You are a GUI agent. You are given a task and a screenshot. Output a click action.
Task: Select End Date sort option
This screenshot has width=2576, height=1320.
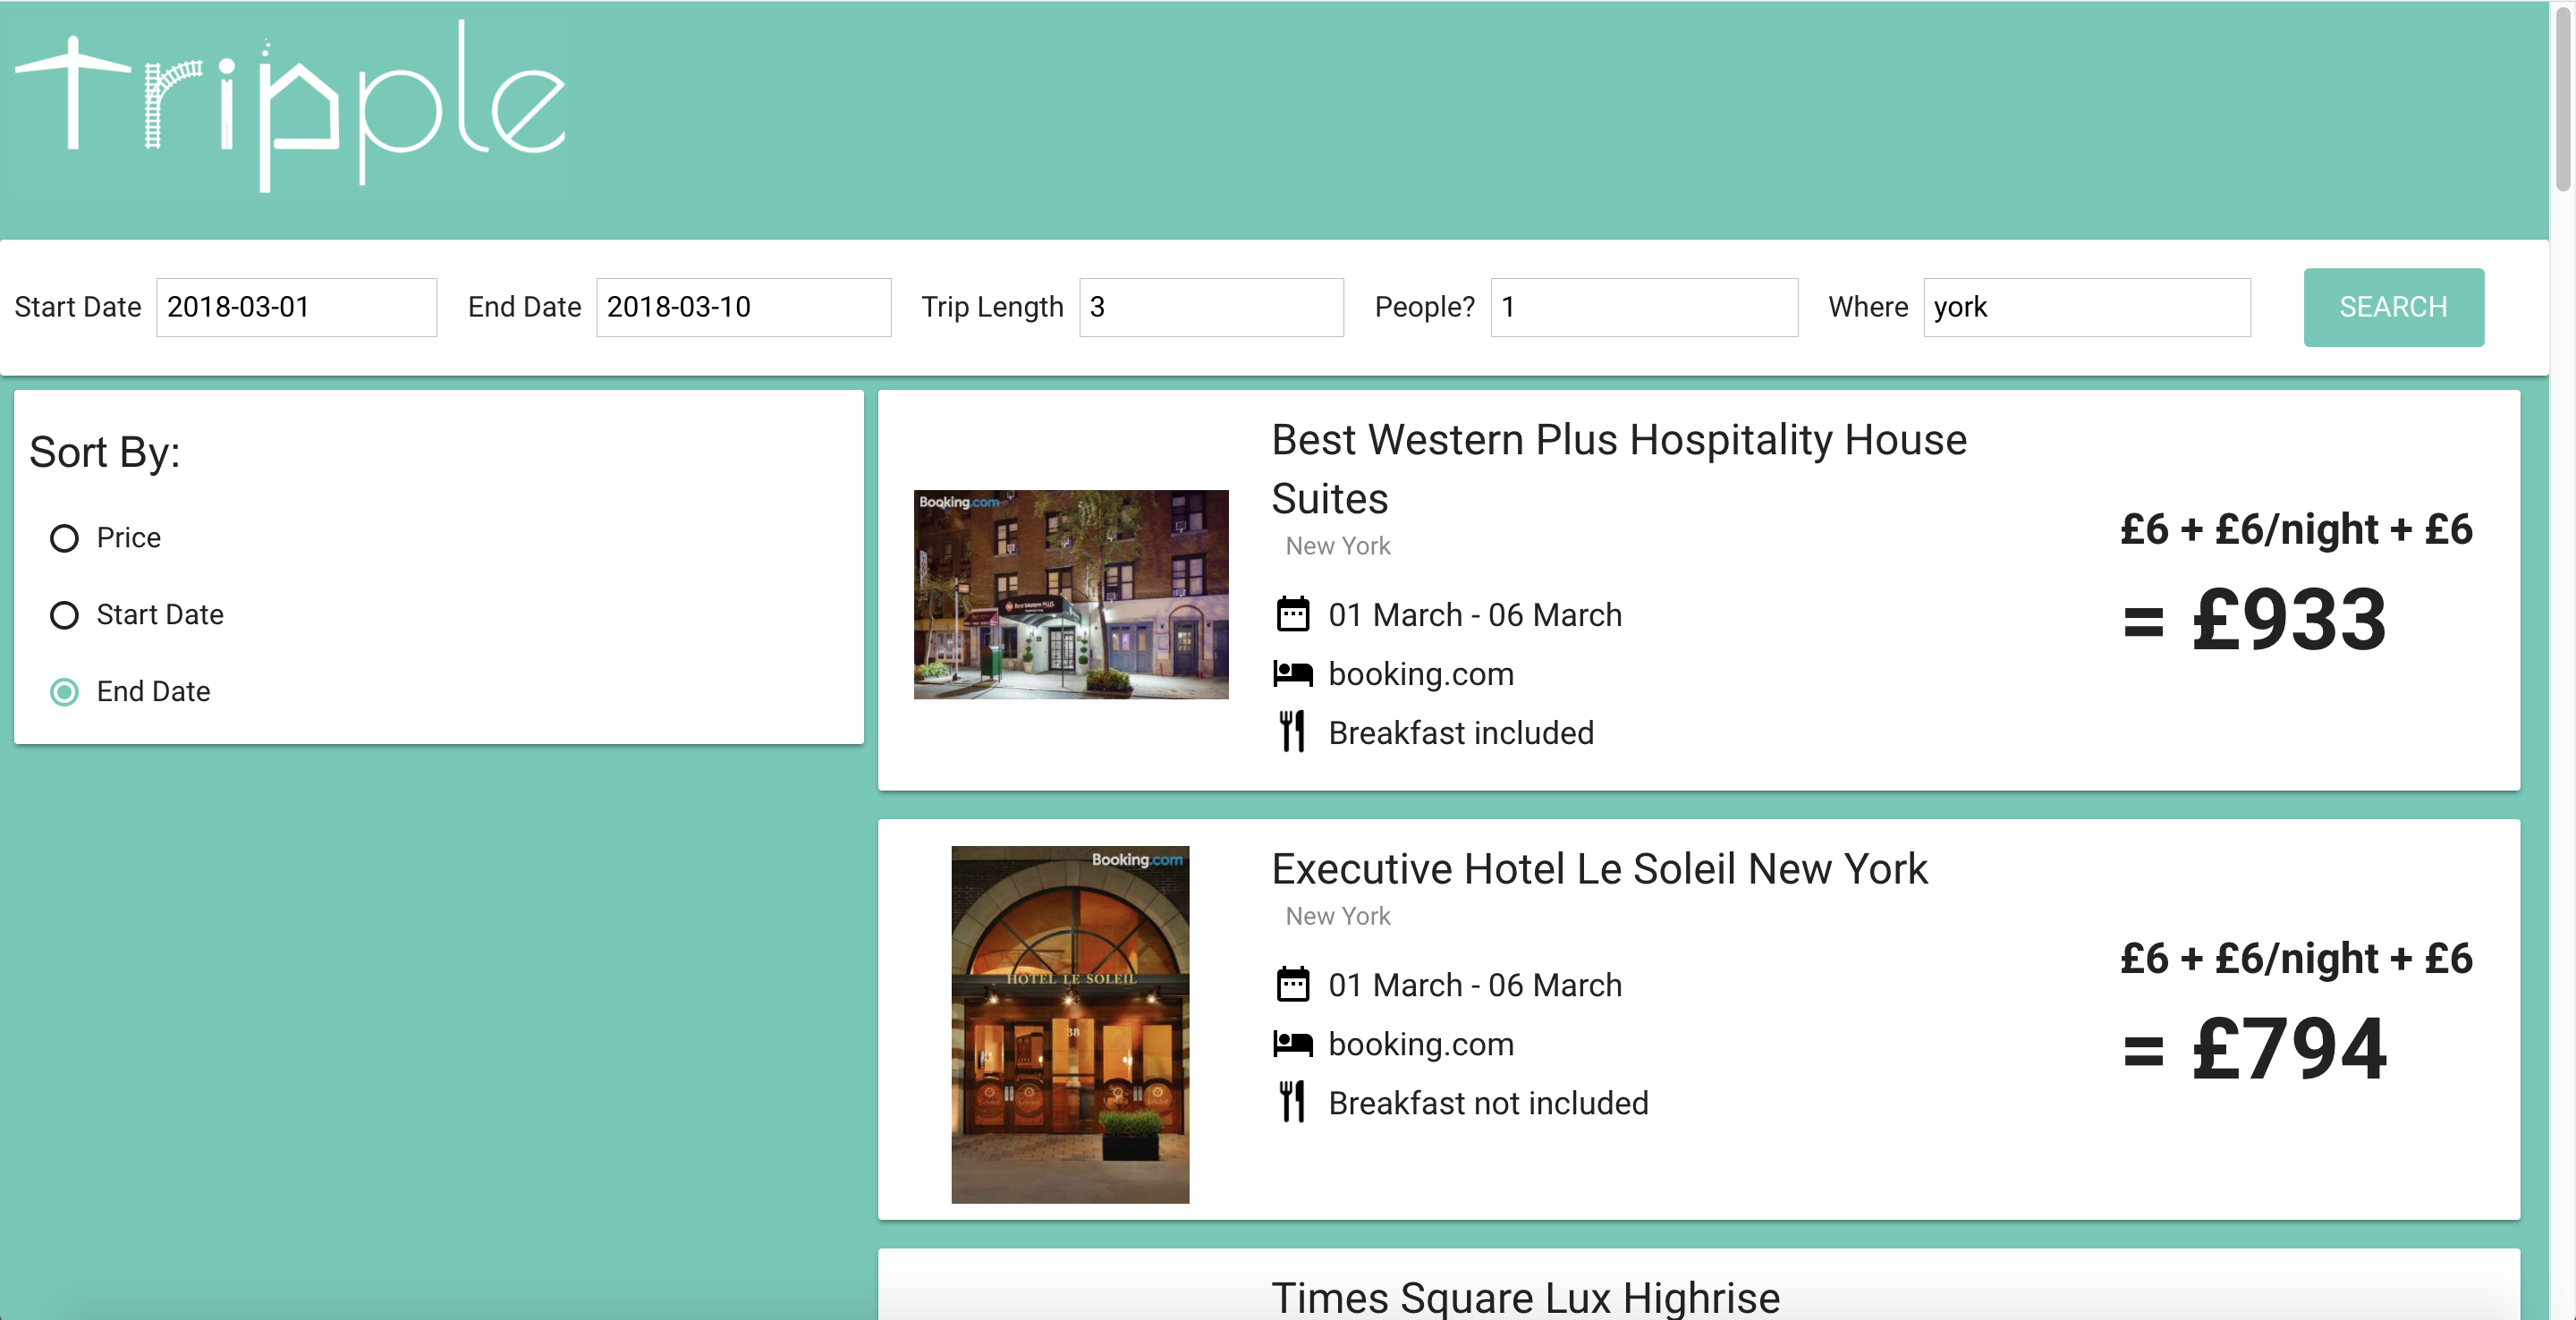click(65, 692)
